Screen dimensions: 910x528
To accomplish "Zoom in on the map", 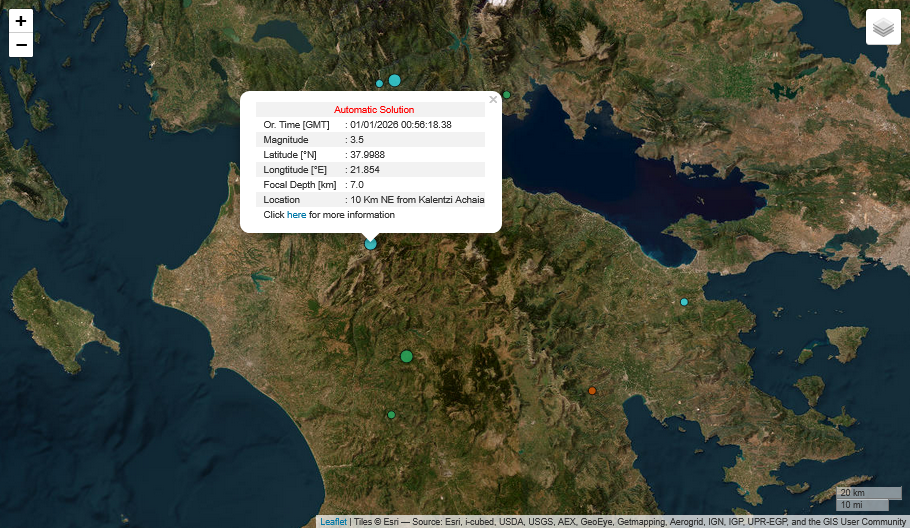I will tap(21, 21).
